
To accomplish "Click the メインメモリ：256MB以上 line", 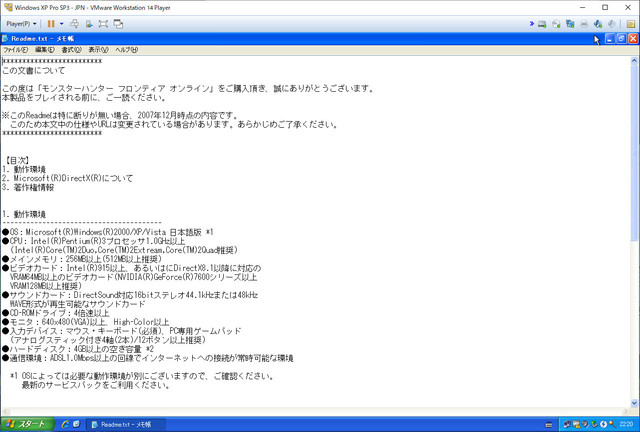I will click(82, 259).
